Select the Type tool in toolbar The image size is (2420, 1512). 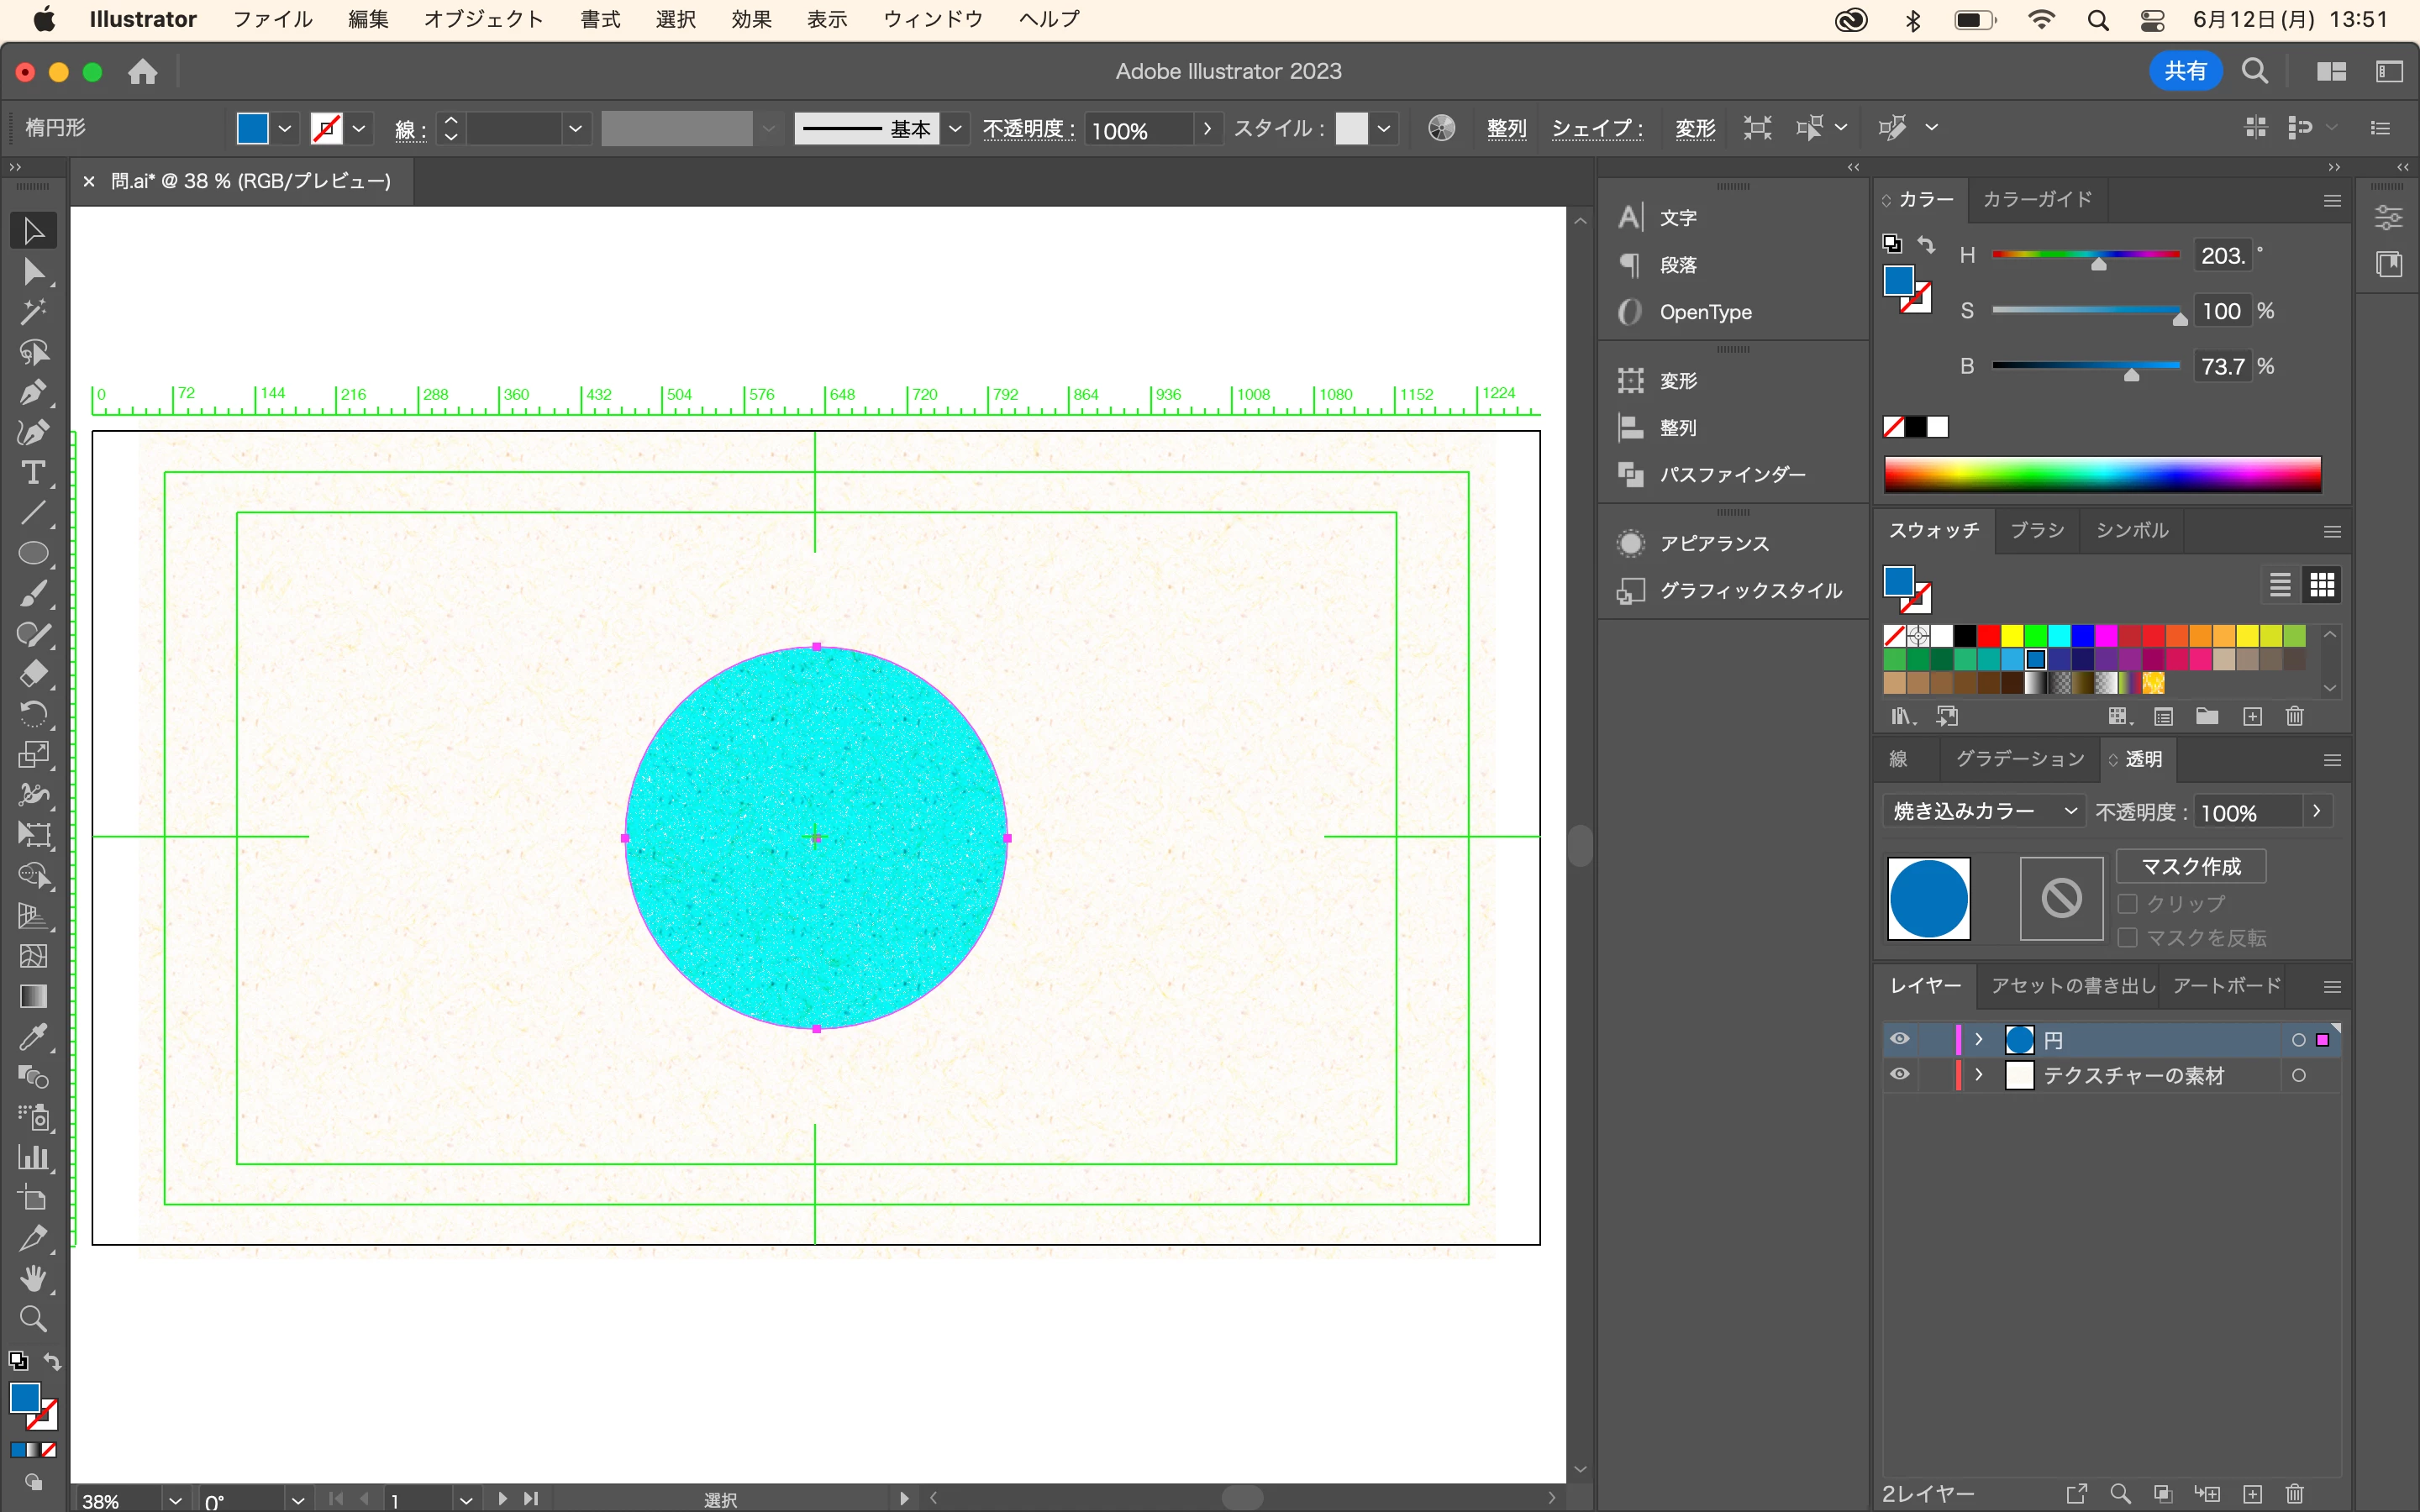tap(33, 473)
